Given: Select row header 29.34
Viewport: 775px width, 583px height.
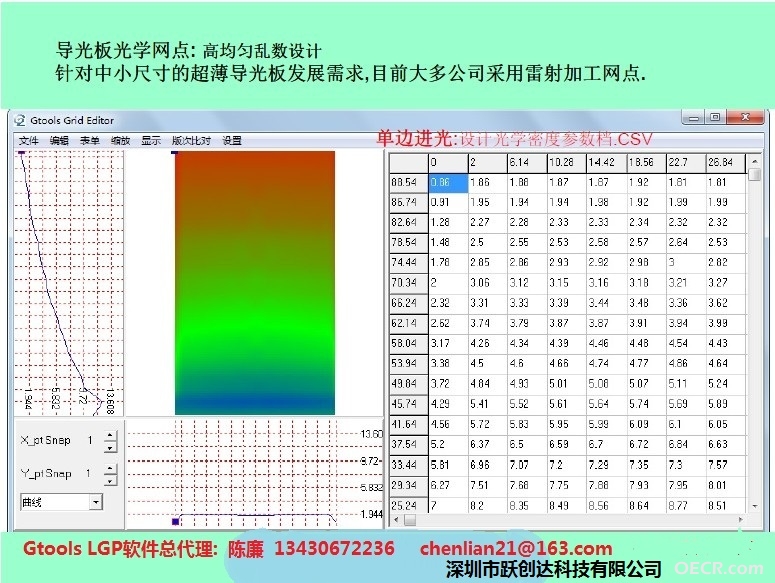Looking at the screenshot, I should point(408,485).
